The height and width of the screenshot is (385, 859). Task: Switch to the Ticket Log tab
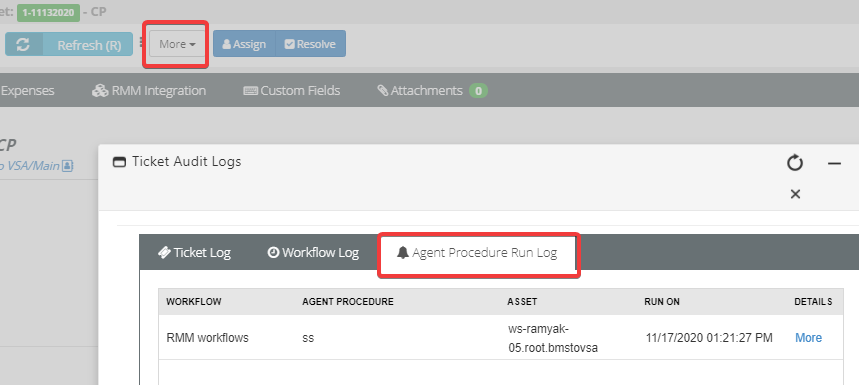[x=194, y=252]
